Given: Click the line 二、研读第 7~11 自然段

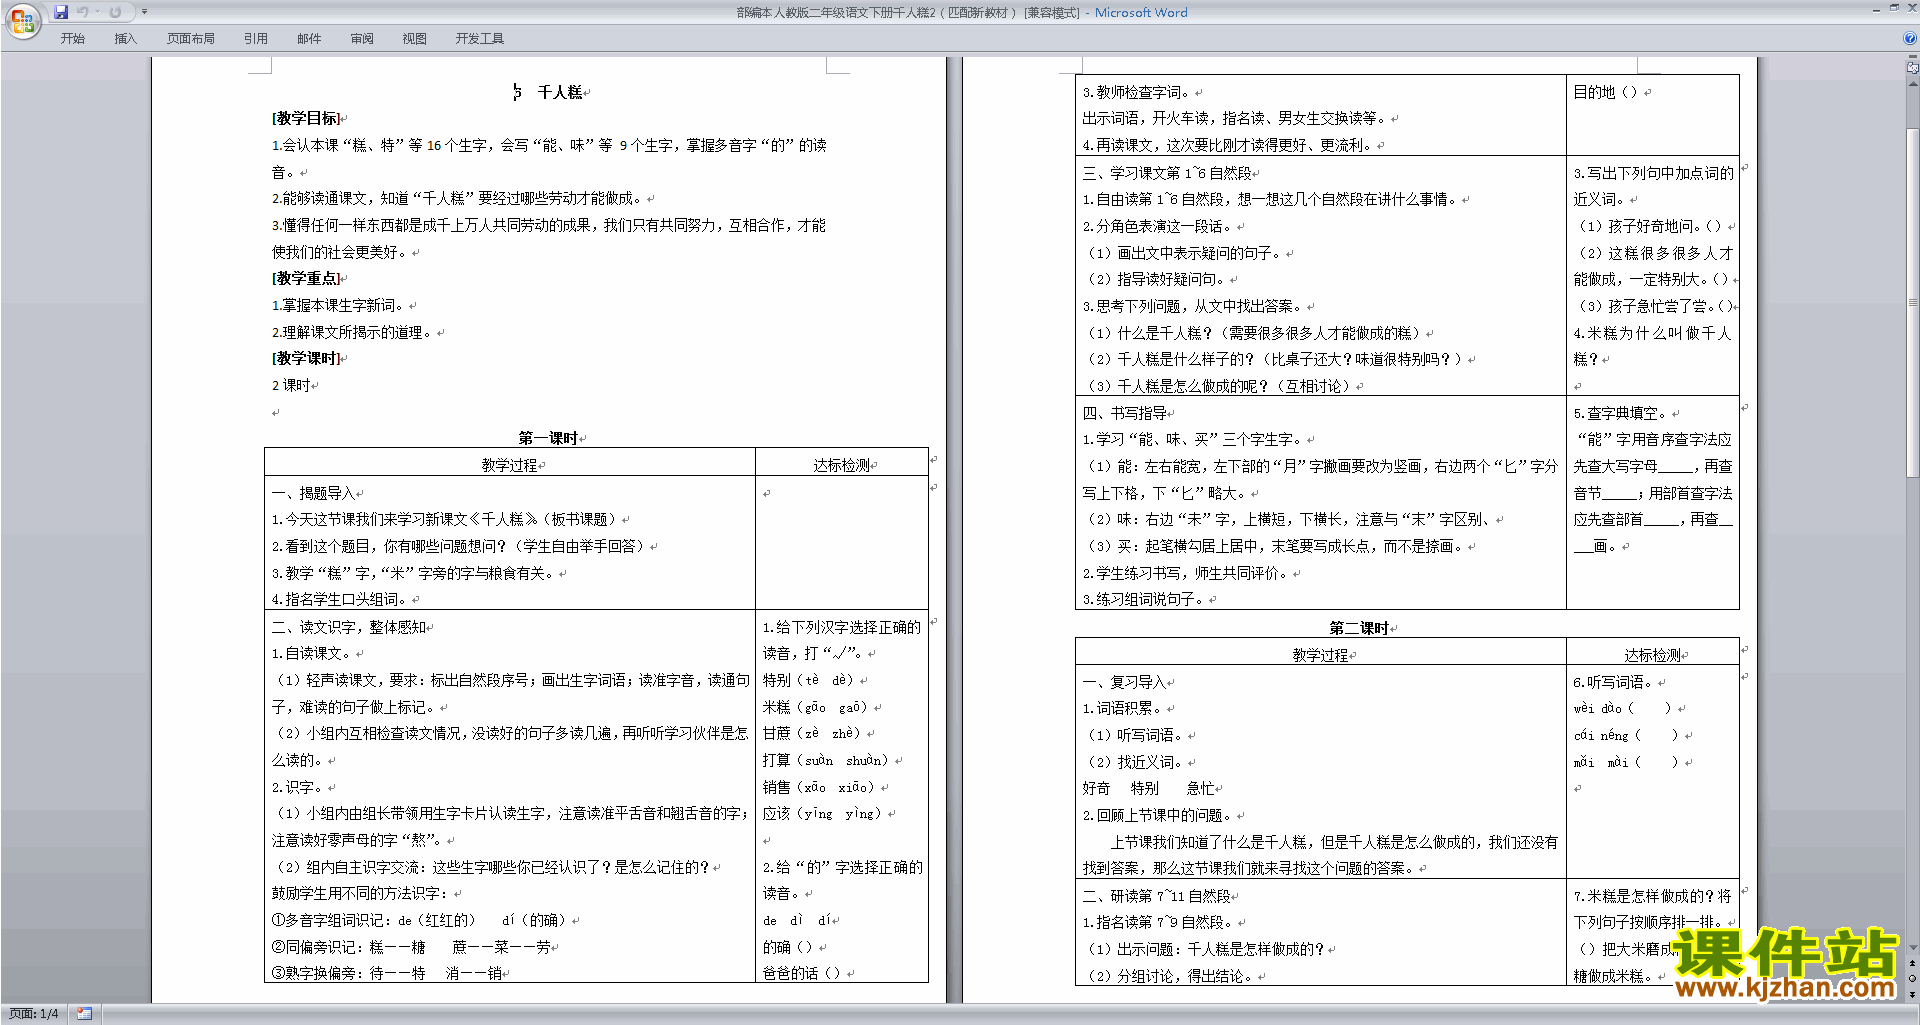Looking at the screenshot, I should click(1156, 896).
